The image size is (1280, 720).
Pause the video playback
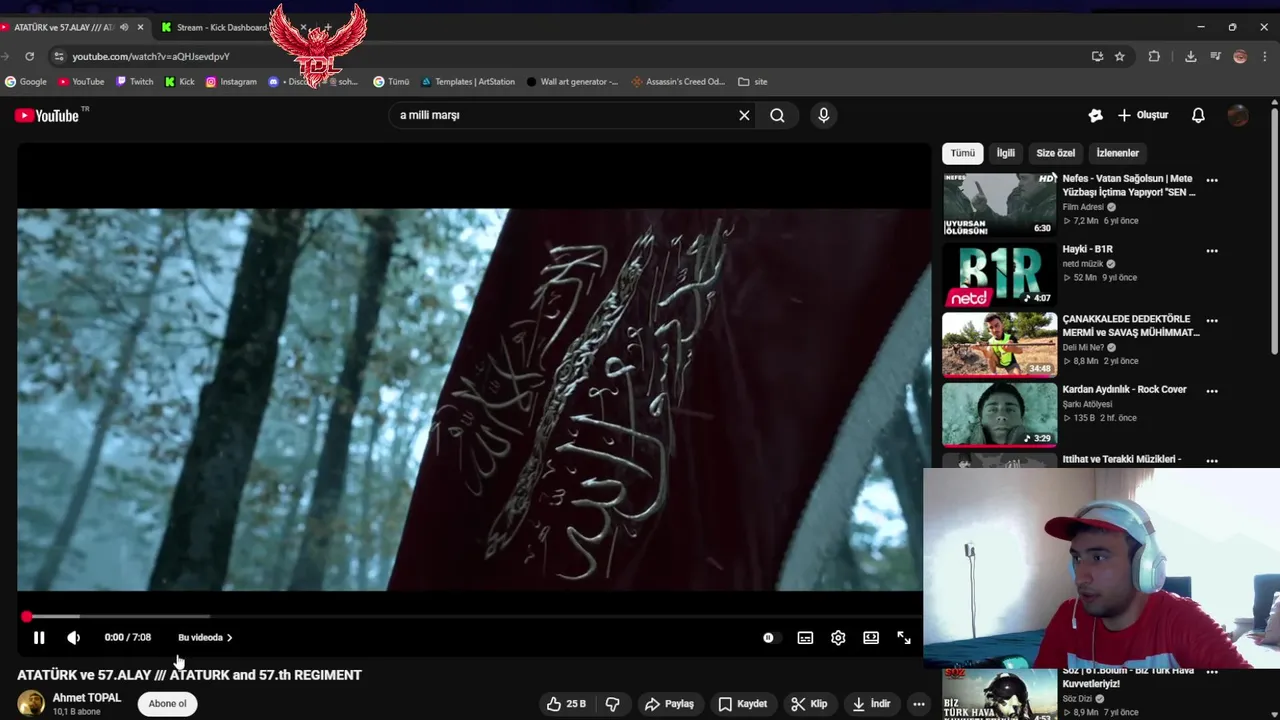[39, 637]
